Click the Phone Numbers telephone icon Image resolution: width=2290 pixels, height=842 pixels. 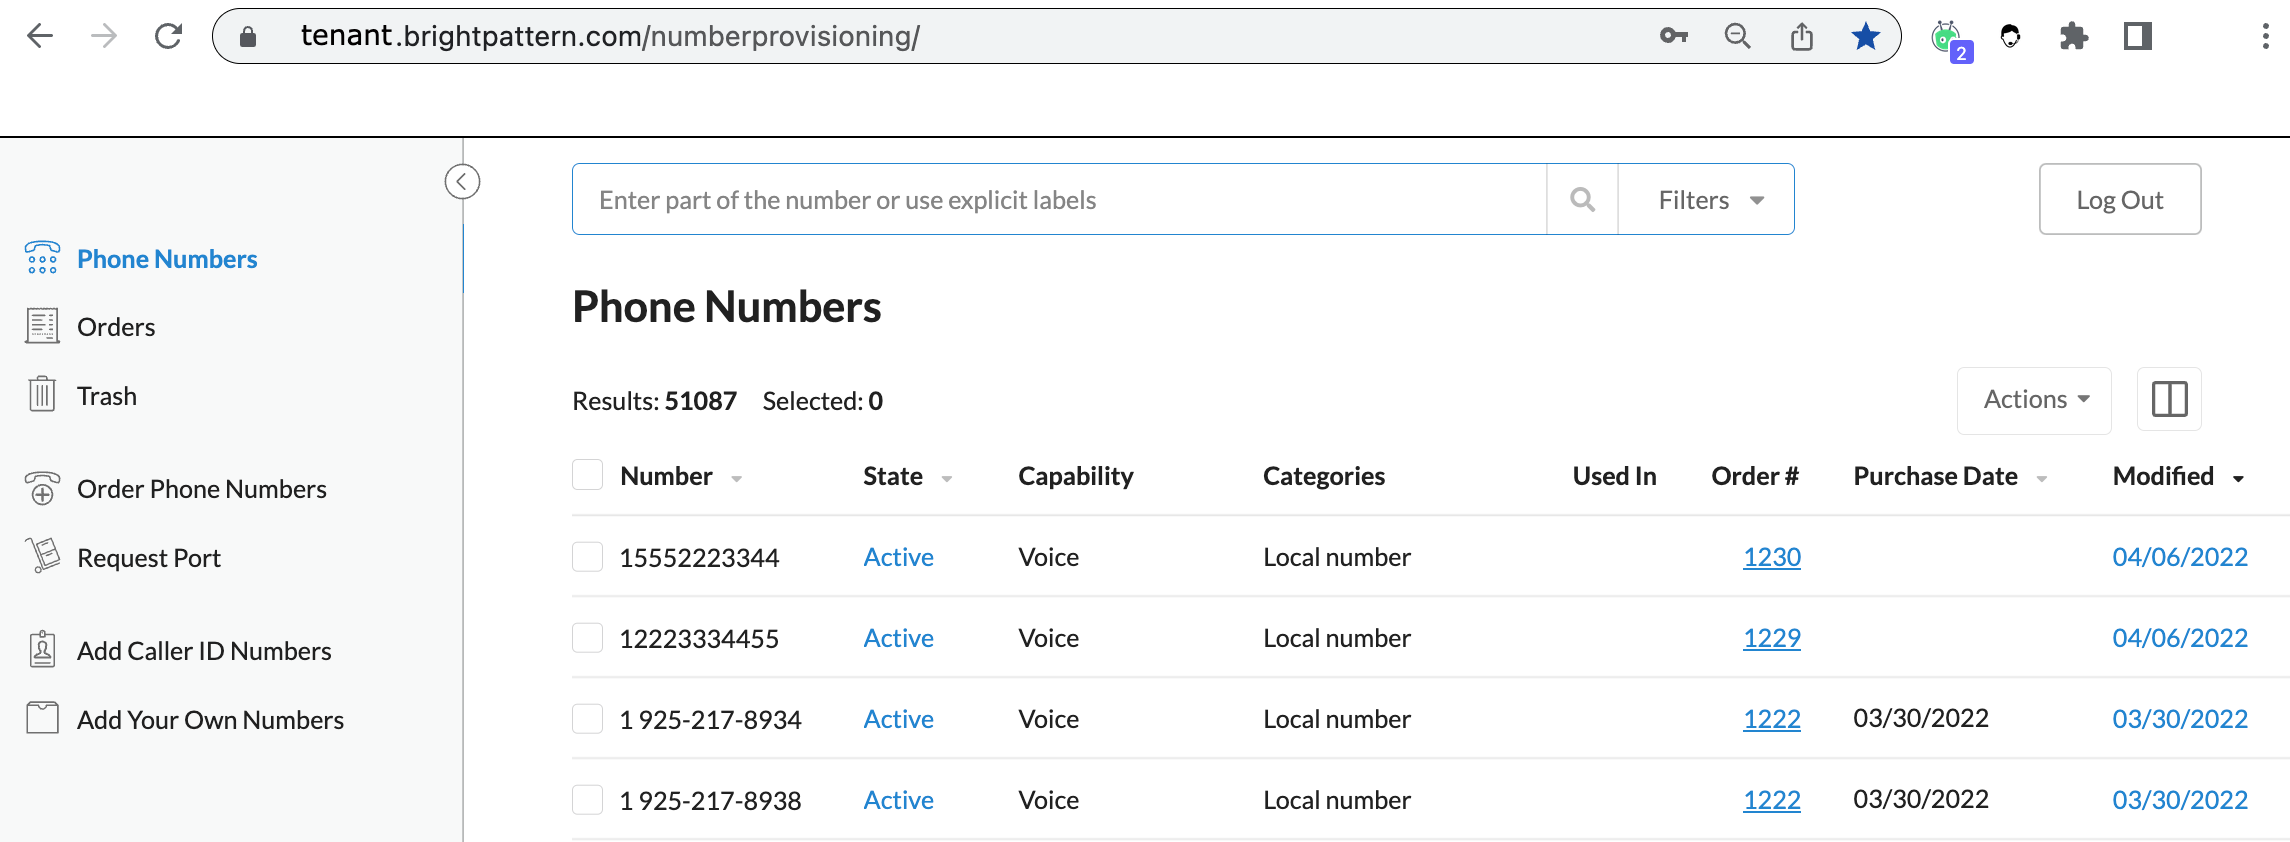coord(42,258)
